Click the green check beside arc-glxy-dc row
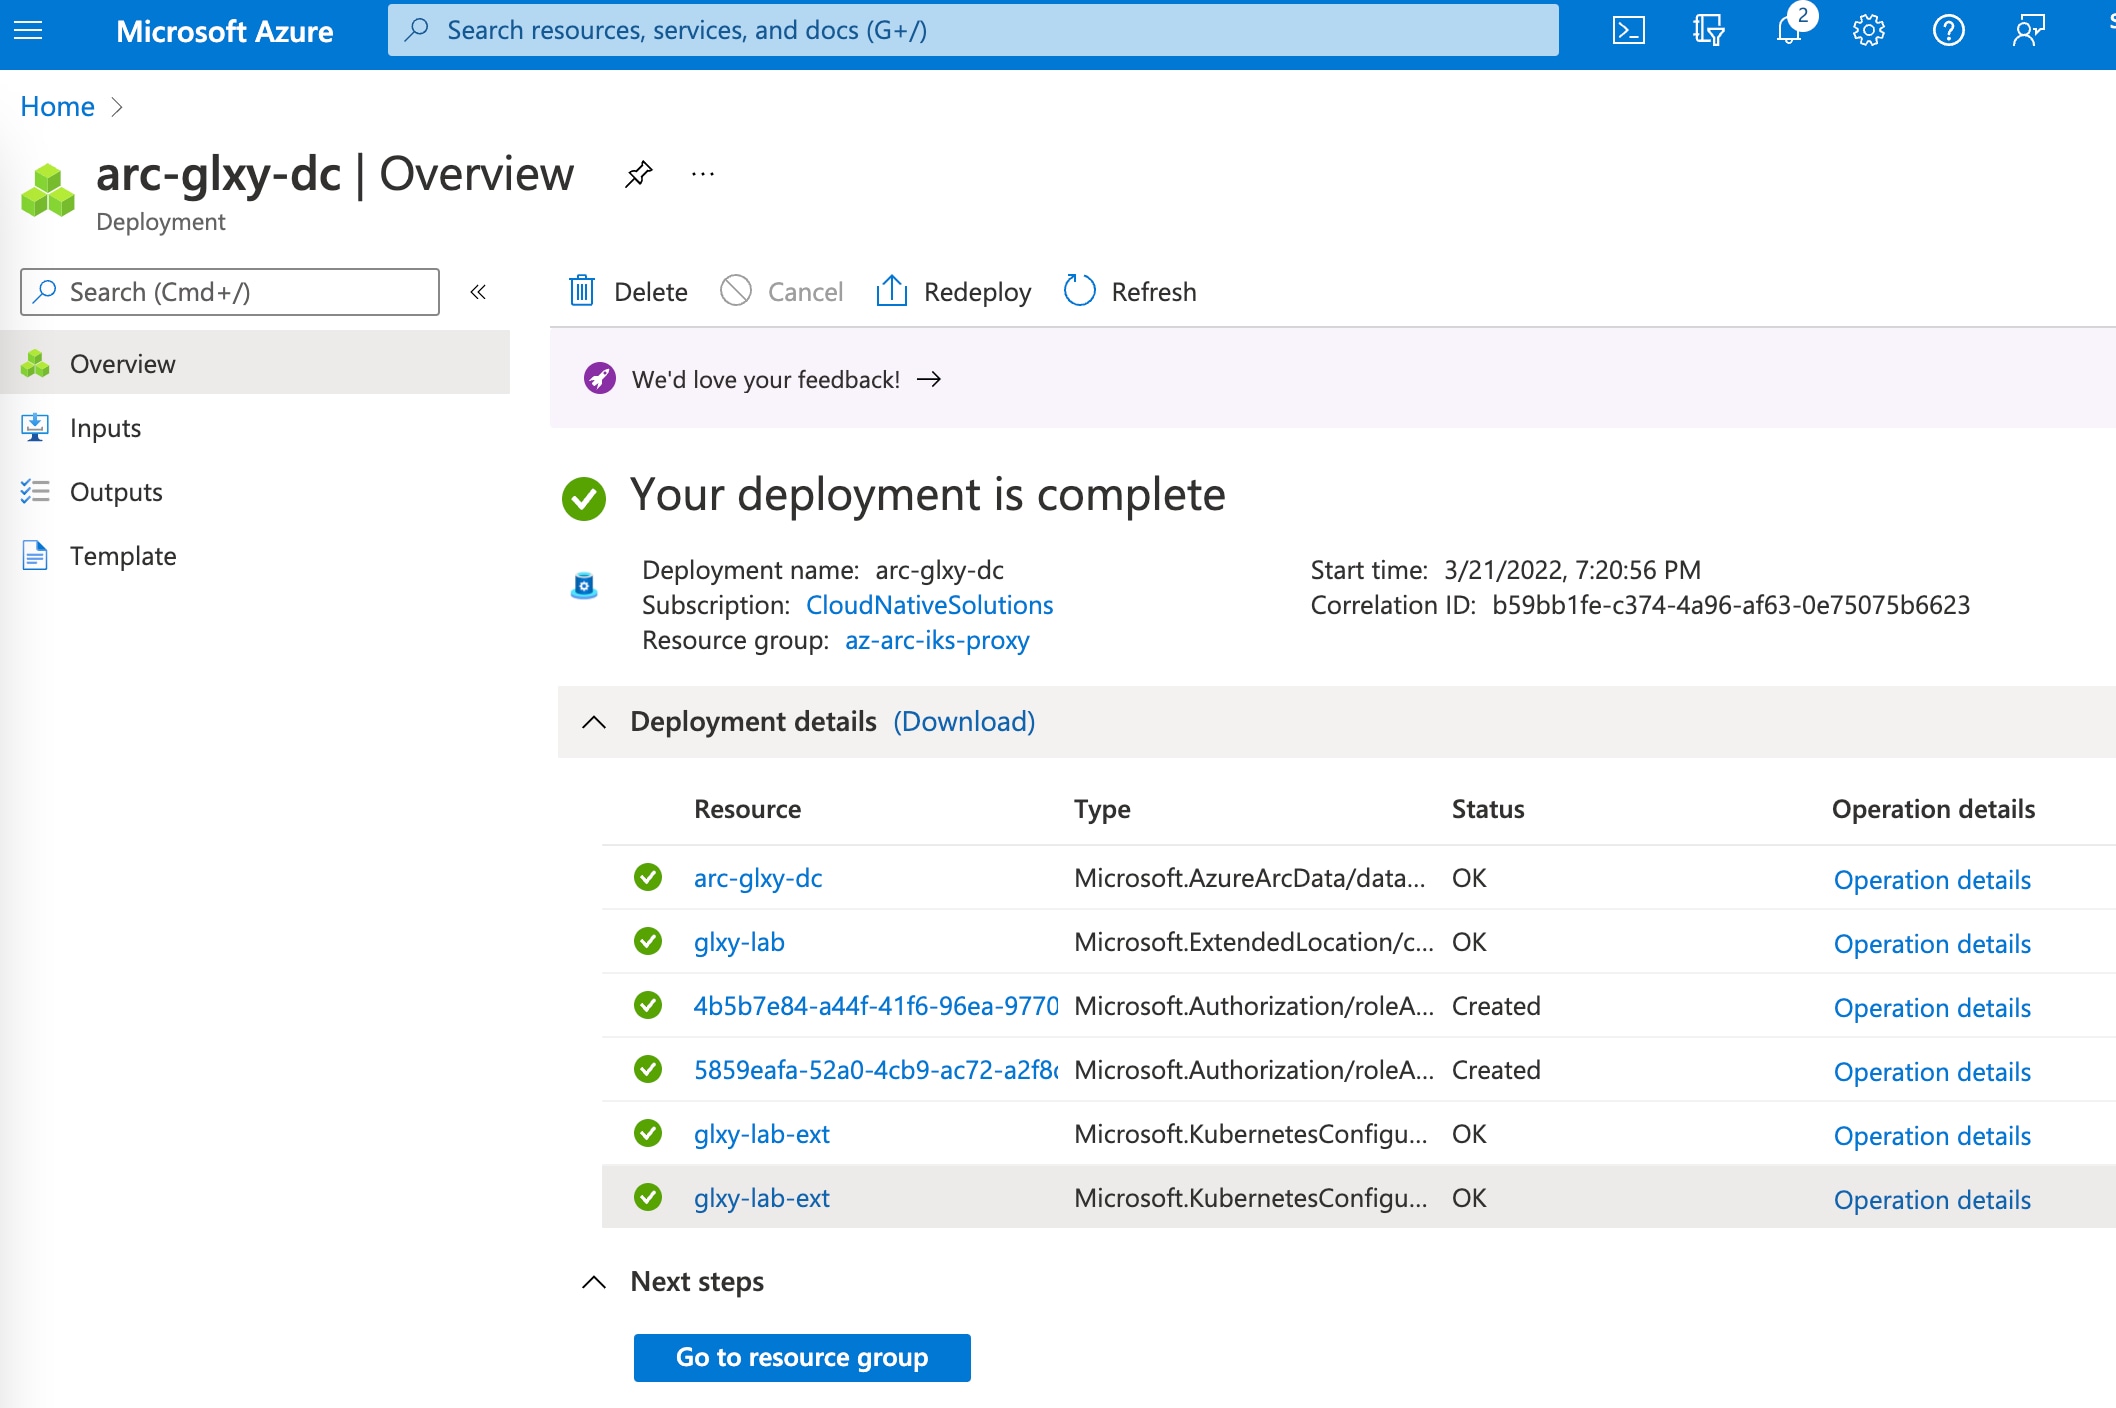The image size is (2116, 1408). tap(648, 877)
